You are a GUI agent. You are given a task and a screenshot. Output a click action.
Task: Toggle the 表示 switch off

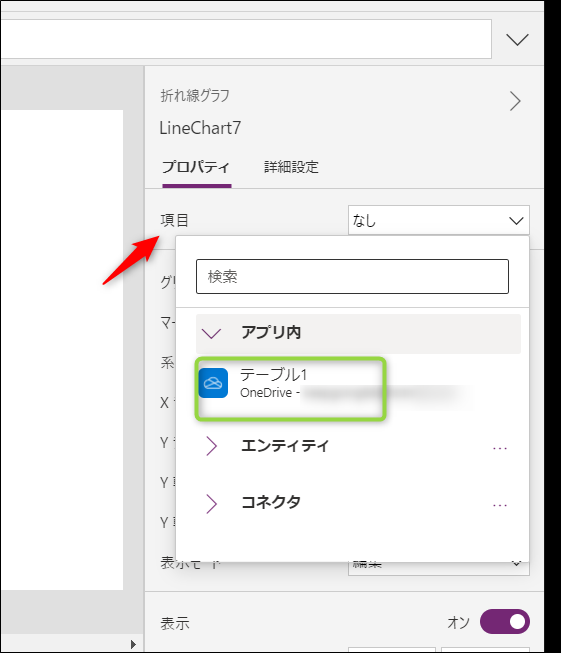pos(505,622)
